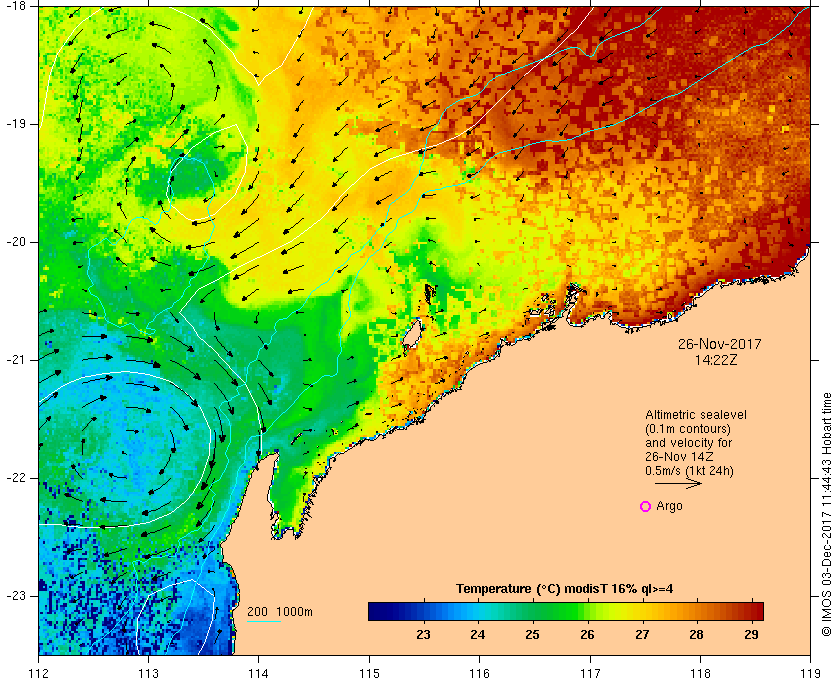Click the '200 1000m' depth contour label
Image resolution: width=840 pixels, height=680 pixels.
pyautogui.click(x=280, y=612)
